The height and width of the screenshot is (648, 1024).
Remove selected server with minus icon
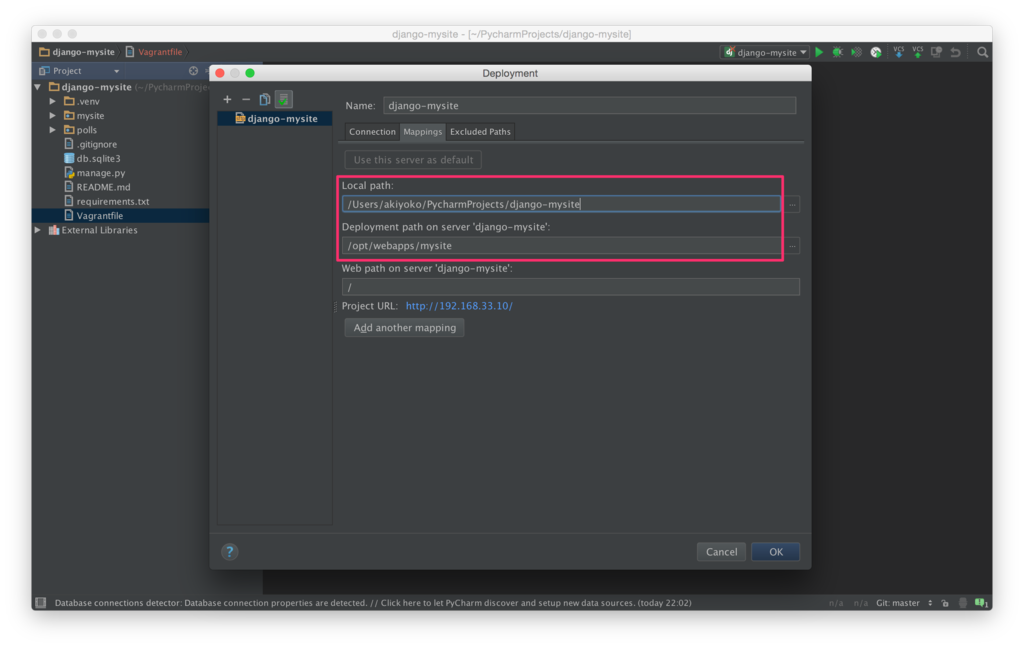(x=246, y=99)
